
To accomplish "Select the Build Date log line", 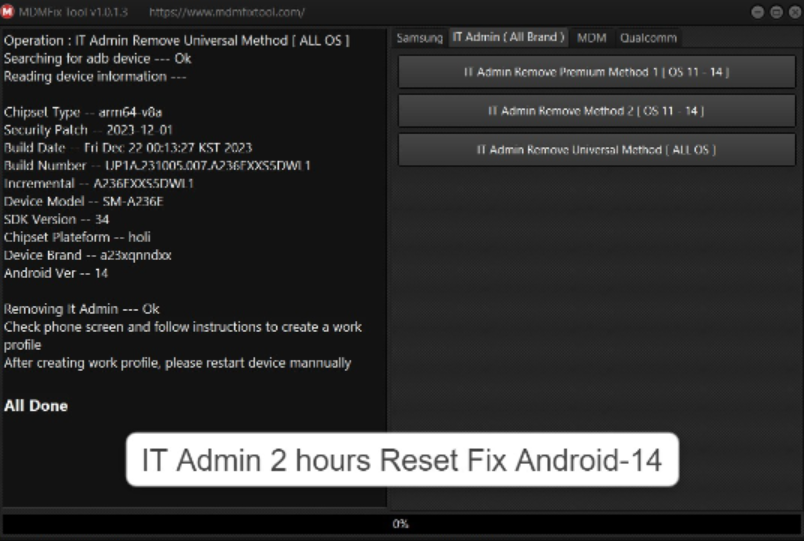I will coord(128,148).
